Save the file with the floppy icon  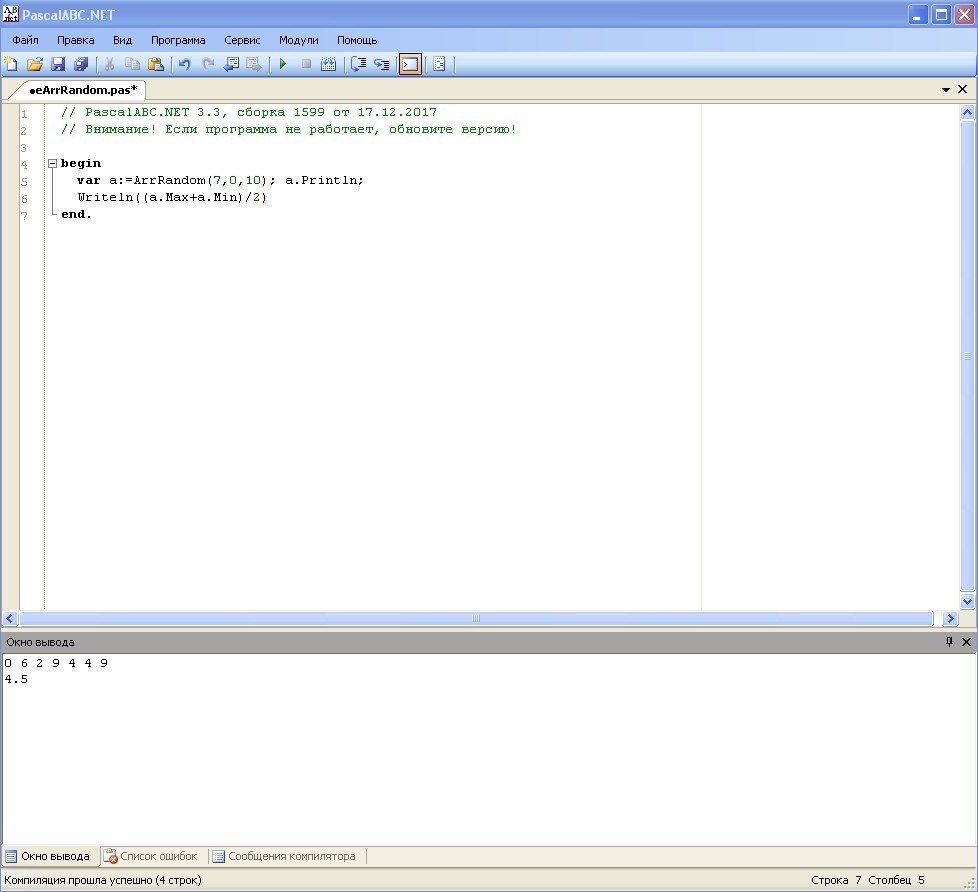[58, 64]
